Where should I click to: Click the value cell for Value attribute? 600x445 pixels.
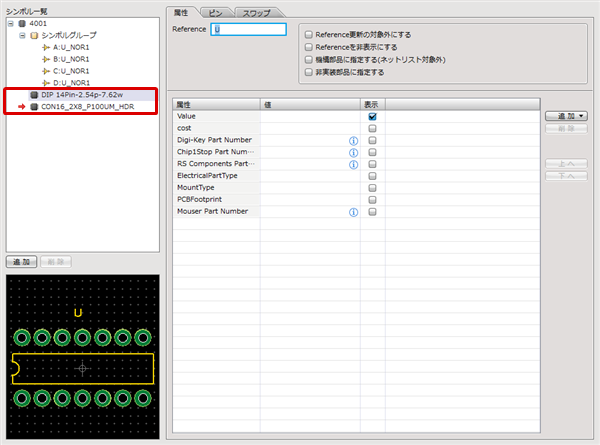point(310,116)
